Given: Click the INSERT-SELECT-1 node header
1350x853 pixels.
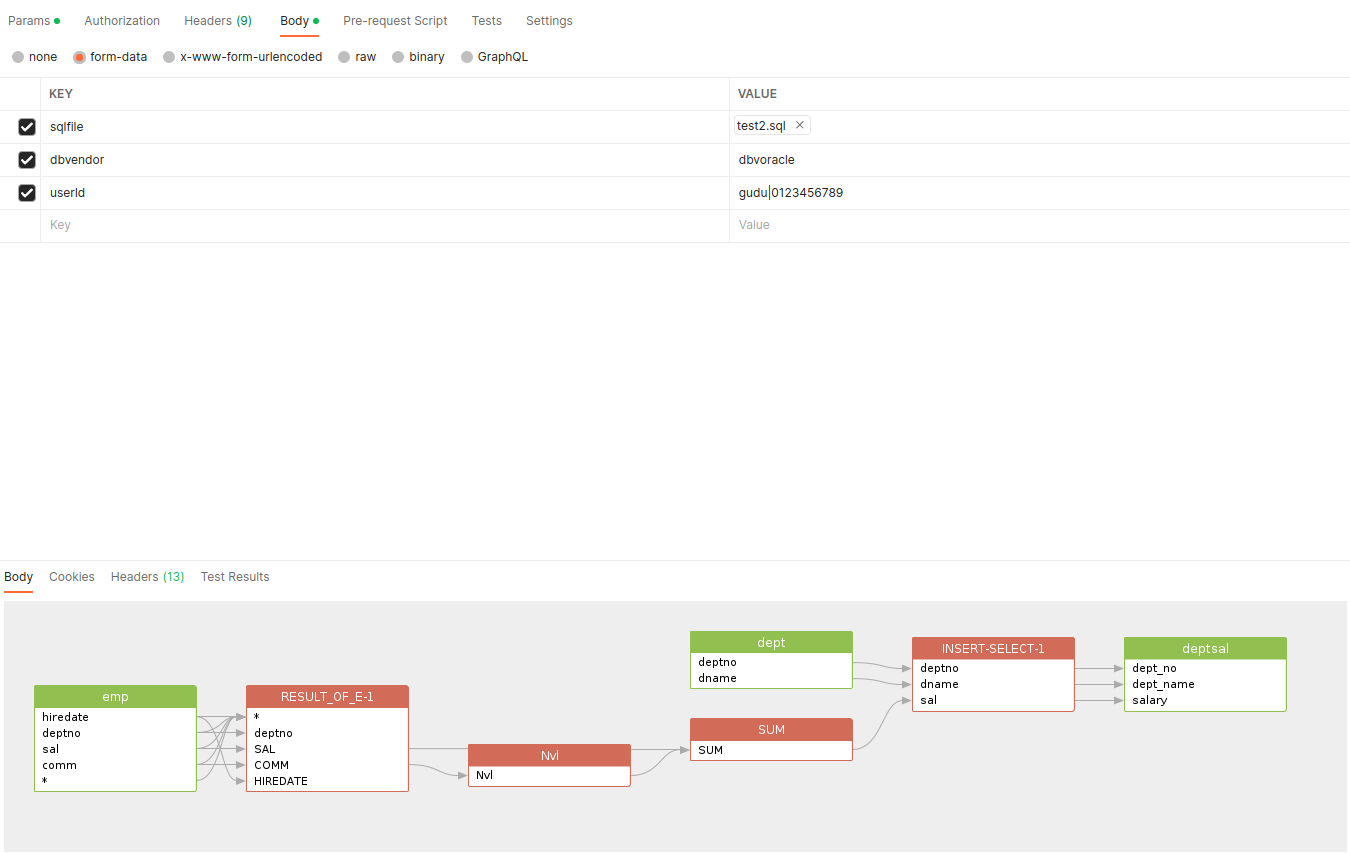Looking at the screenshot, I should [992, 648].
